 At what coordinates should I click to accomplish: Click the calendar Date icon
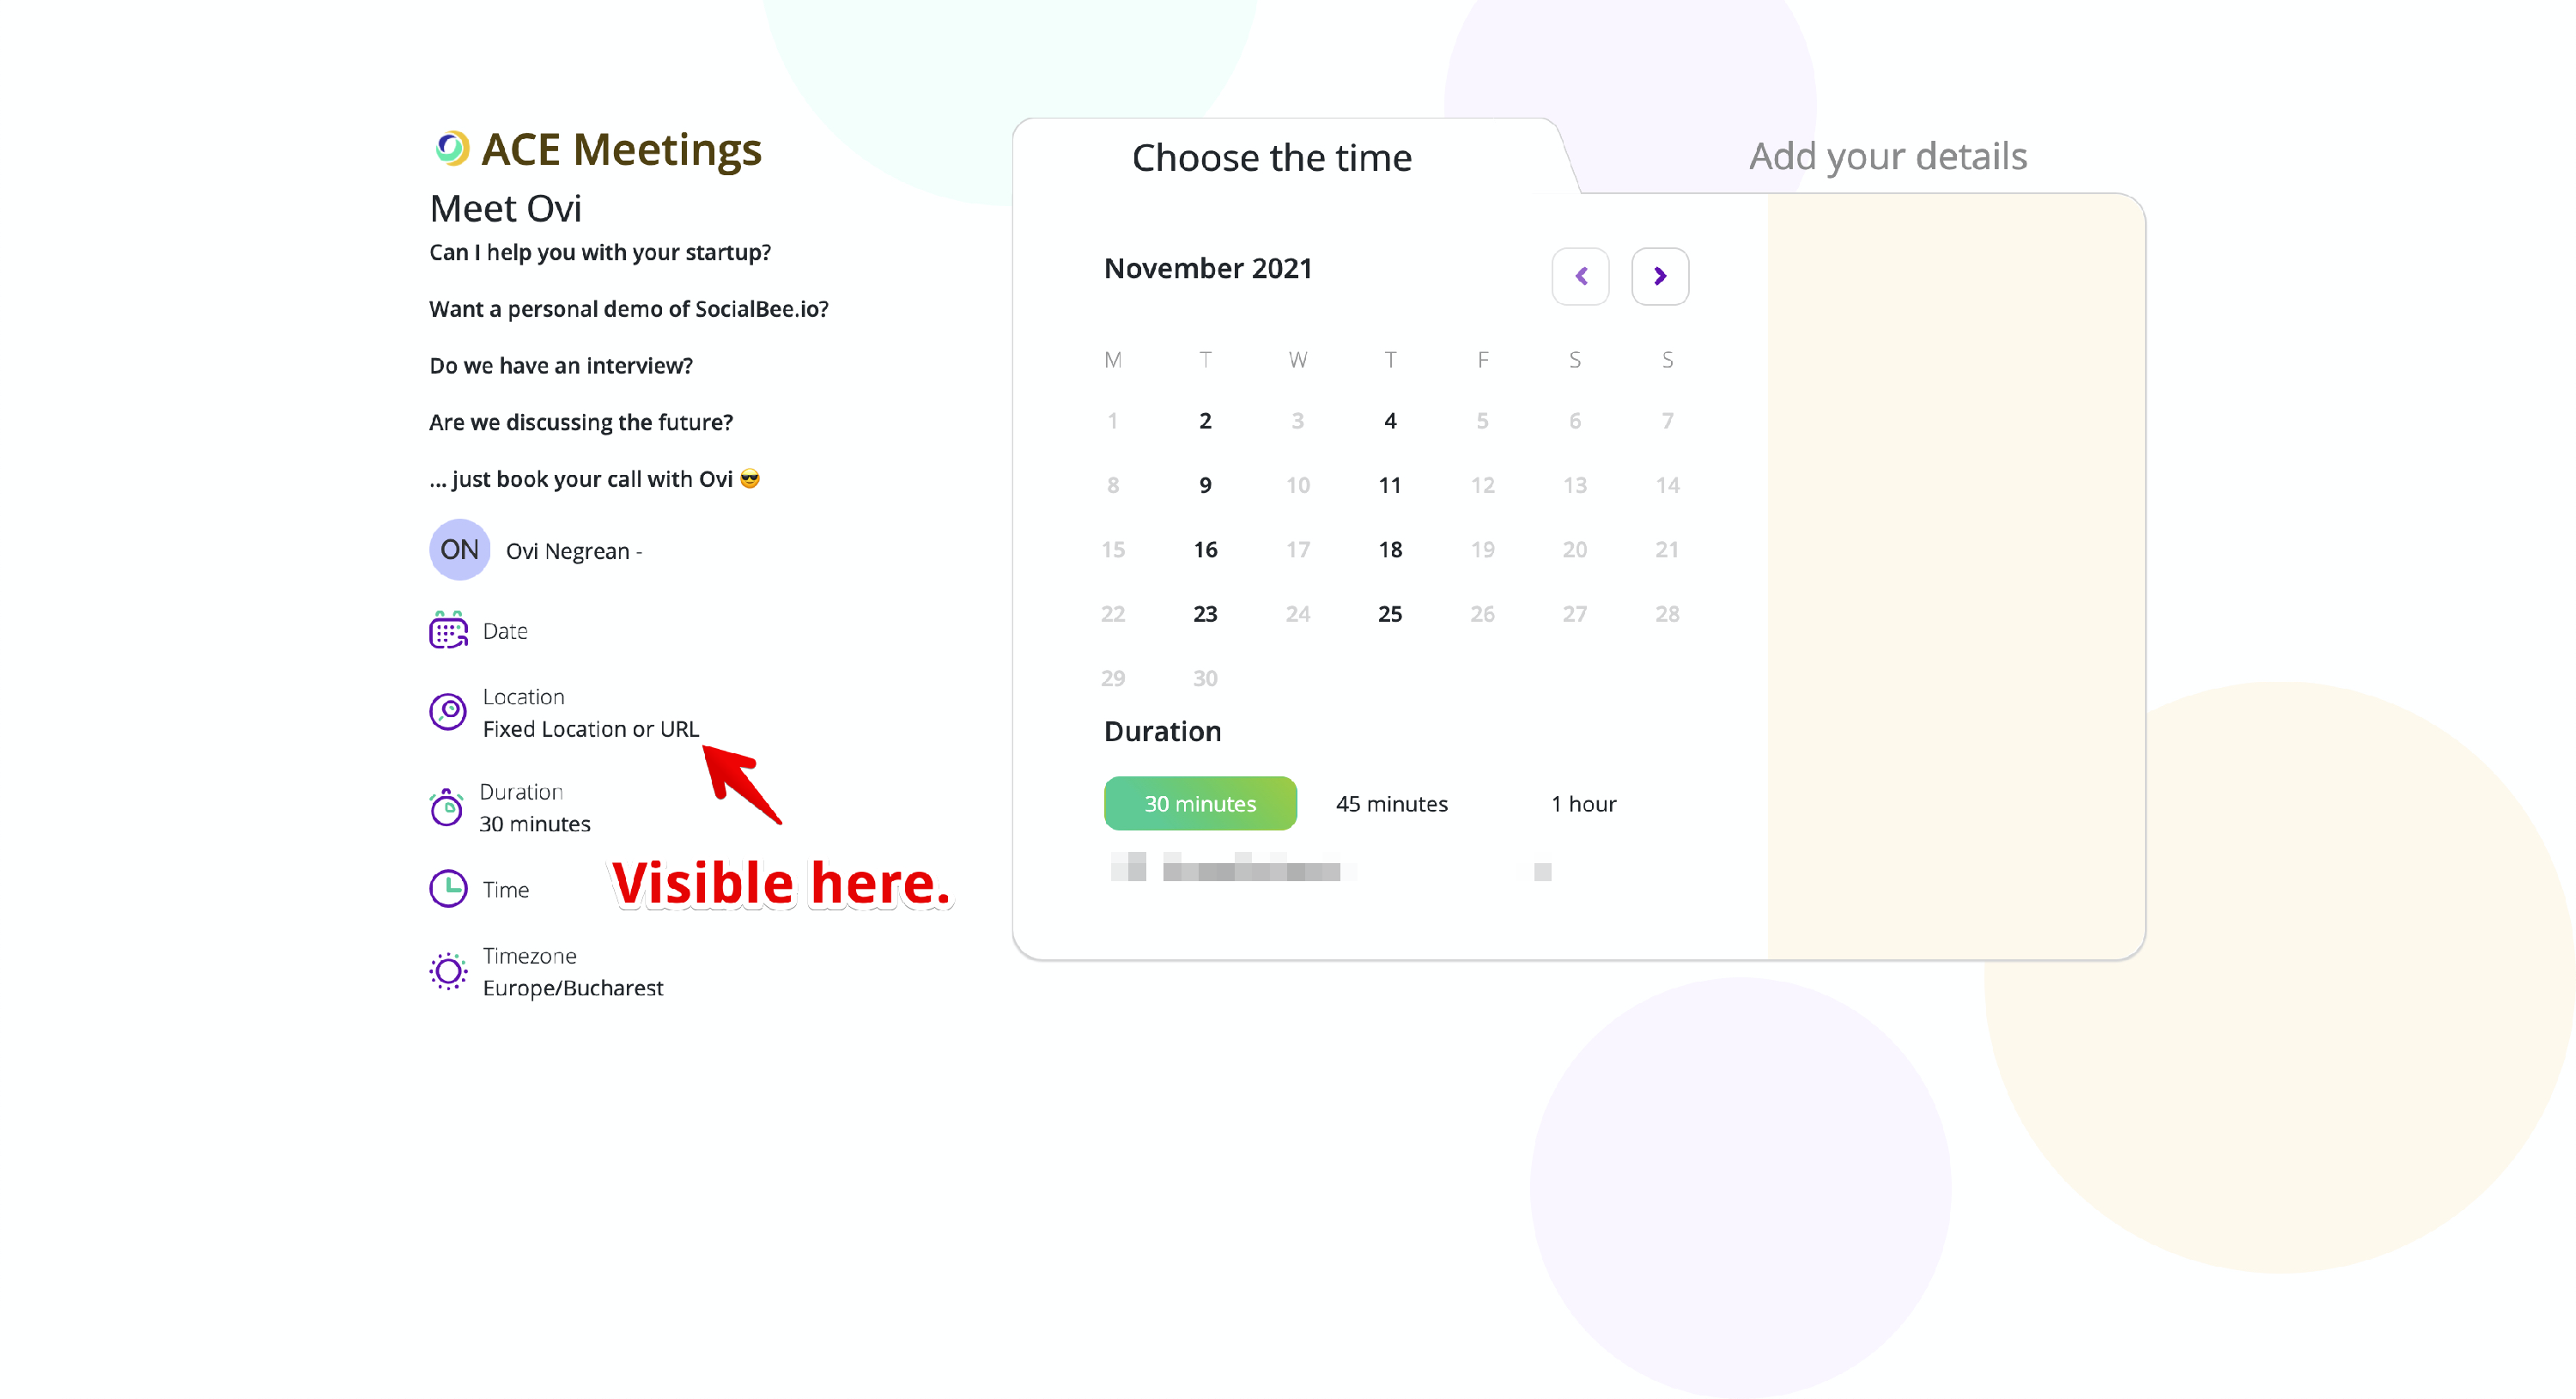[x=448, y=630]
